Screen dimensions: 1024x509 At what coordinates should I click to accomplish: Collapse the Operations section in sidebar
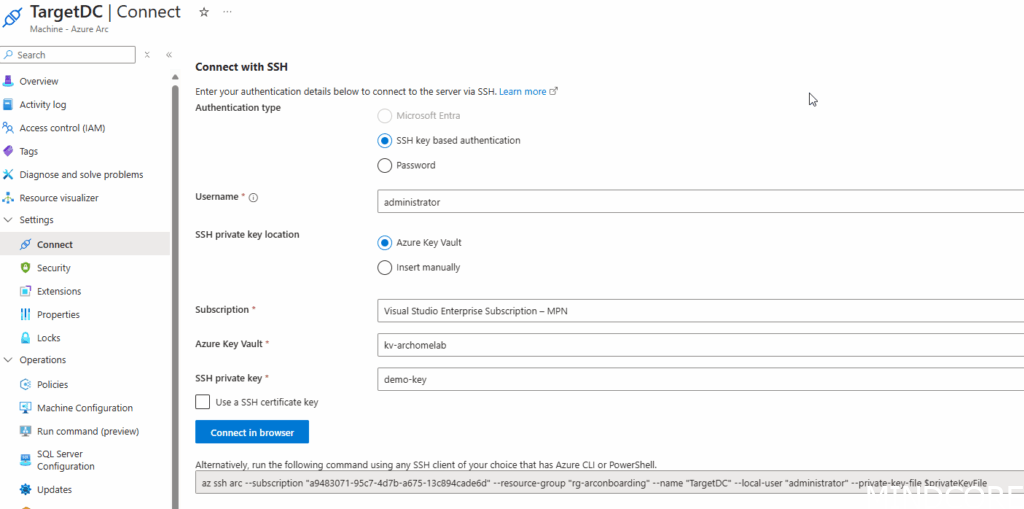tap(9, 360)
